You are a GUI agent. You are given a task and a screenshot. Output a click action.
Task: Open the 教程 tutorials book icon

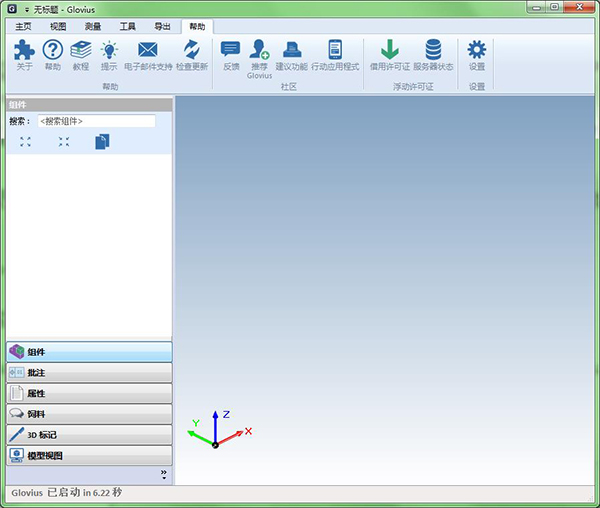[80, 50]
